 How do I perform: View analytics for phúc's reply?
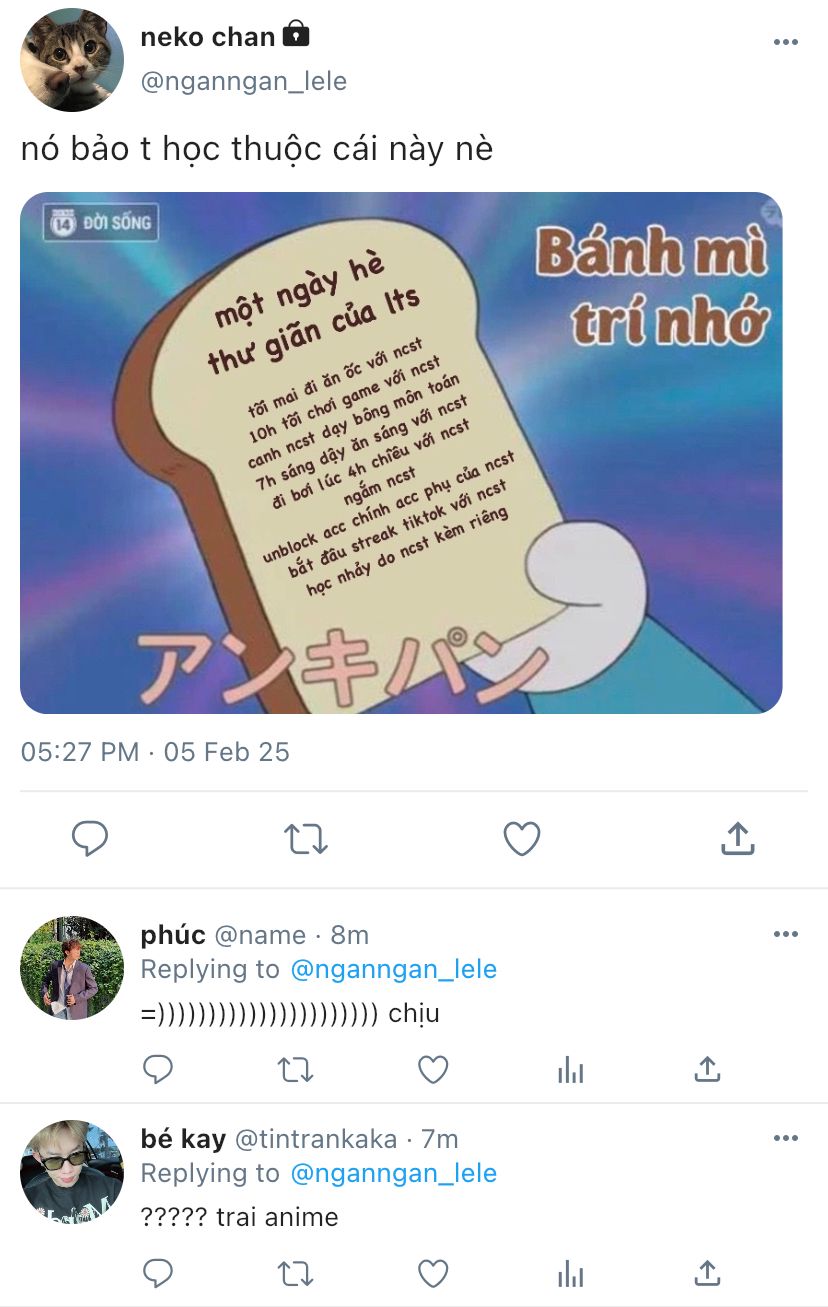[570, 1071]
